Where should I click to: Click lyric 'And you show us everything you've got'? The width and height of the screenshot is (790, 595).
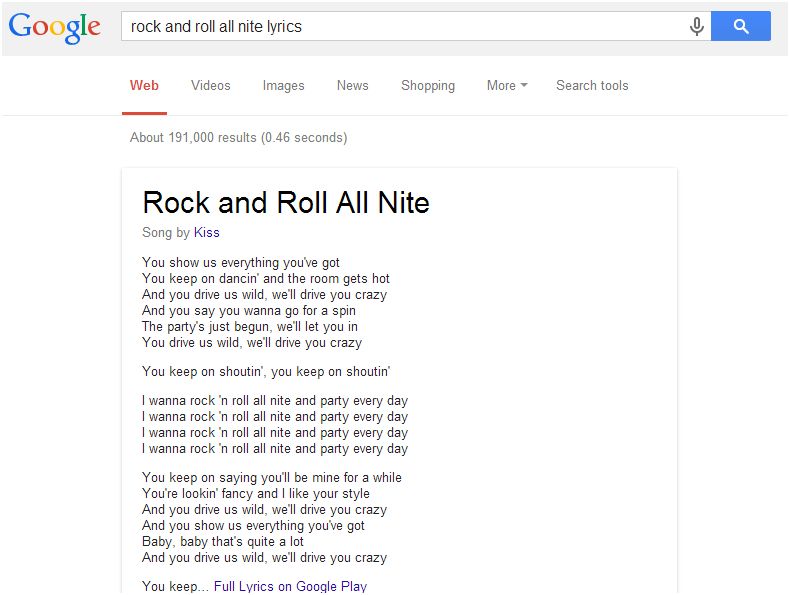[253, 526]
